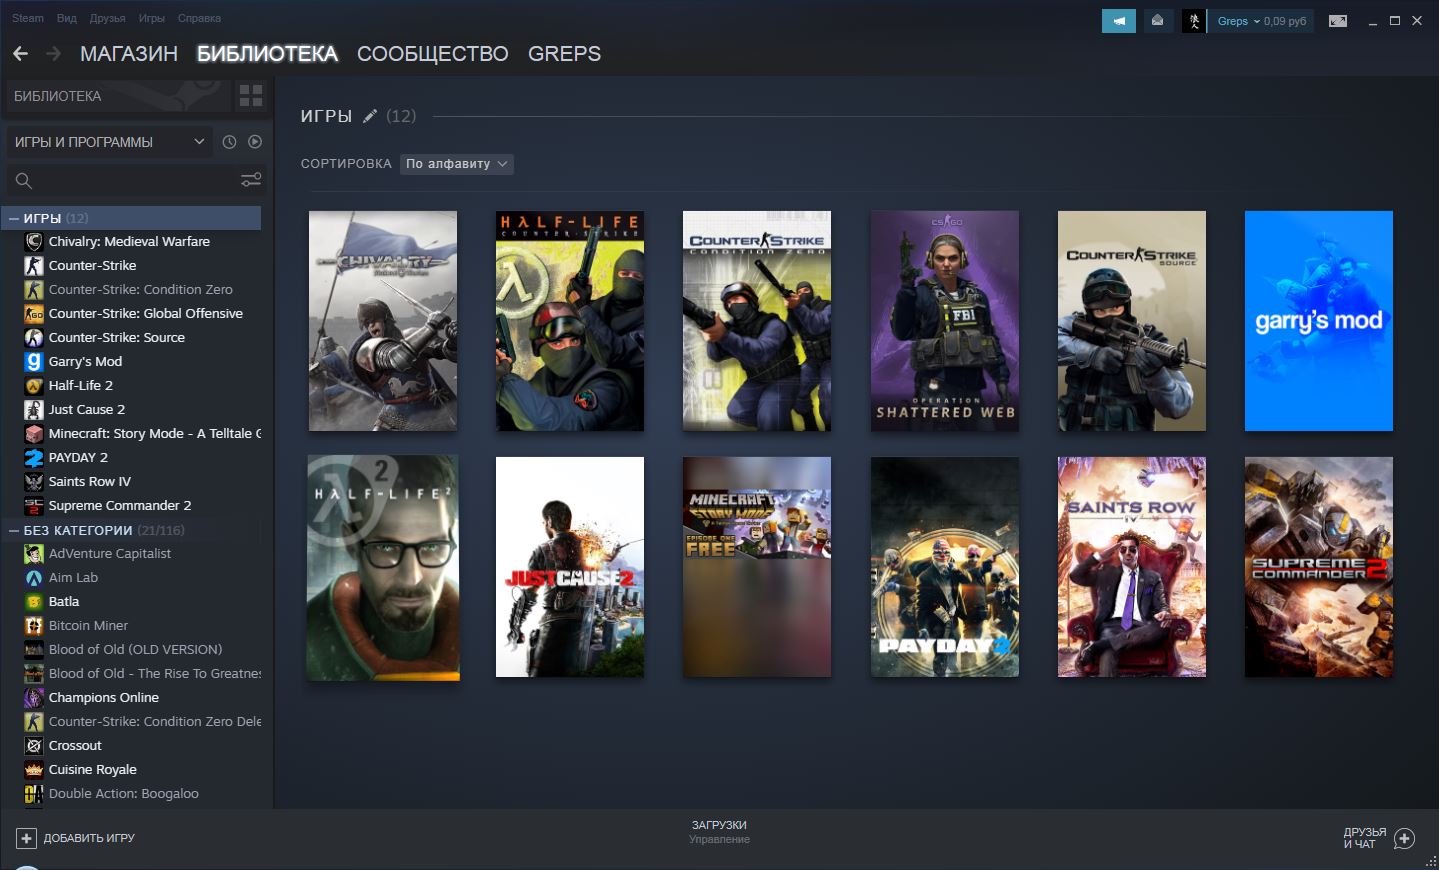The width and height of the screenshot is (1439, 870).
Task: Click Garry's Mod icon in sidebar
Action: [x=34, y=361]
